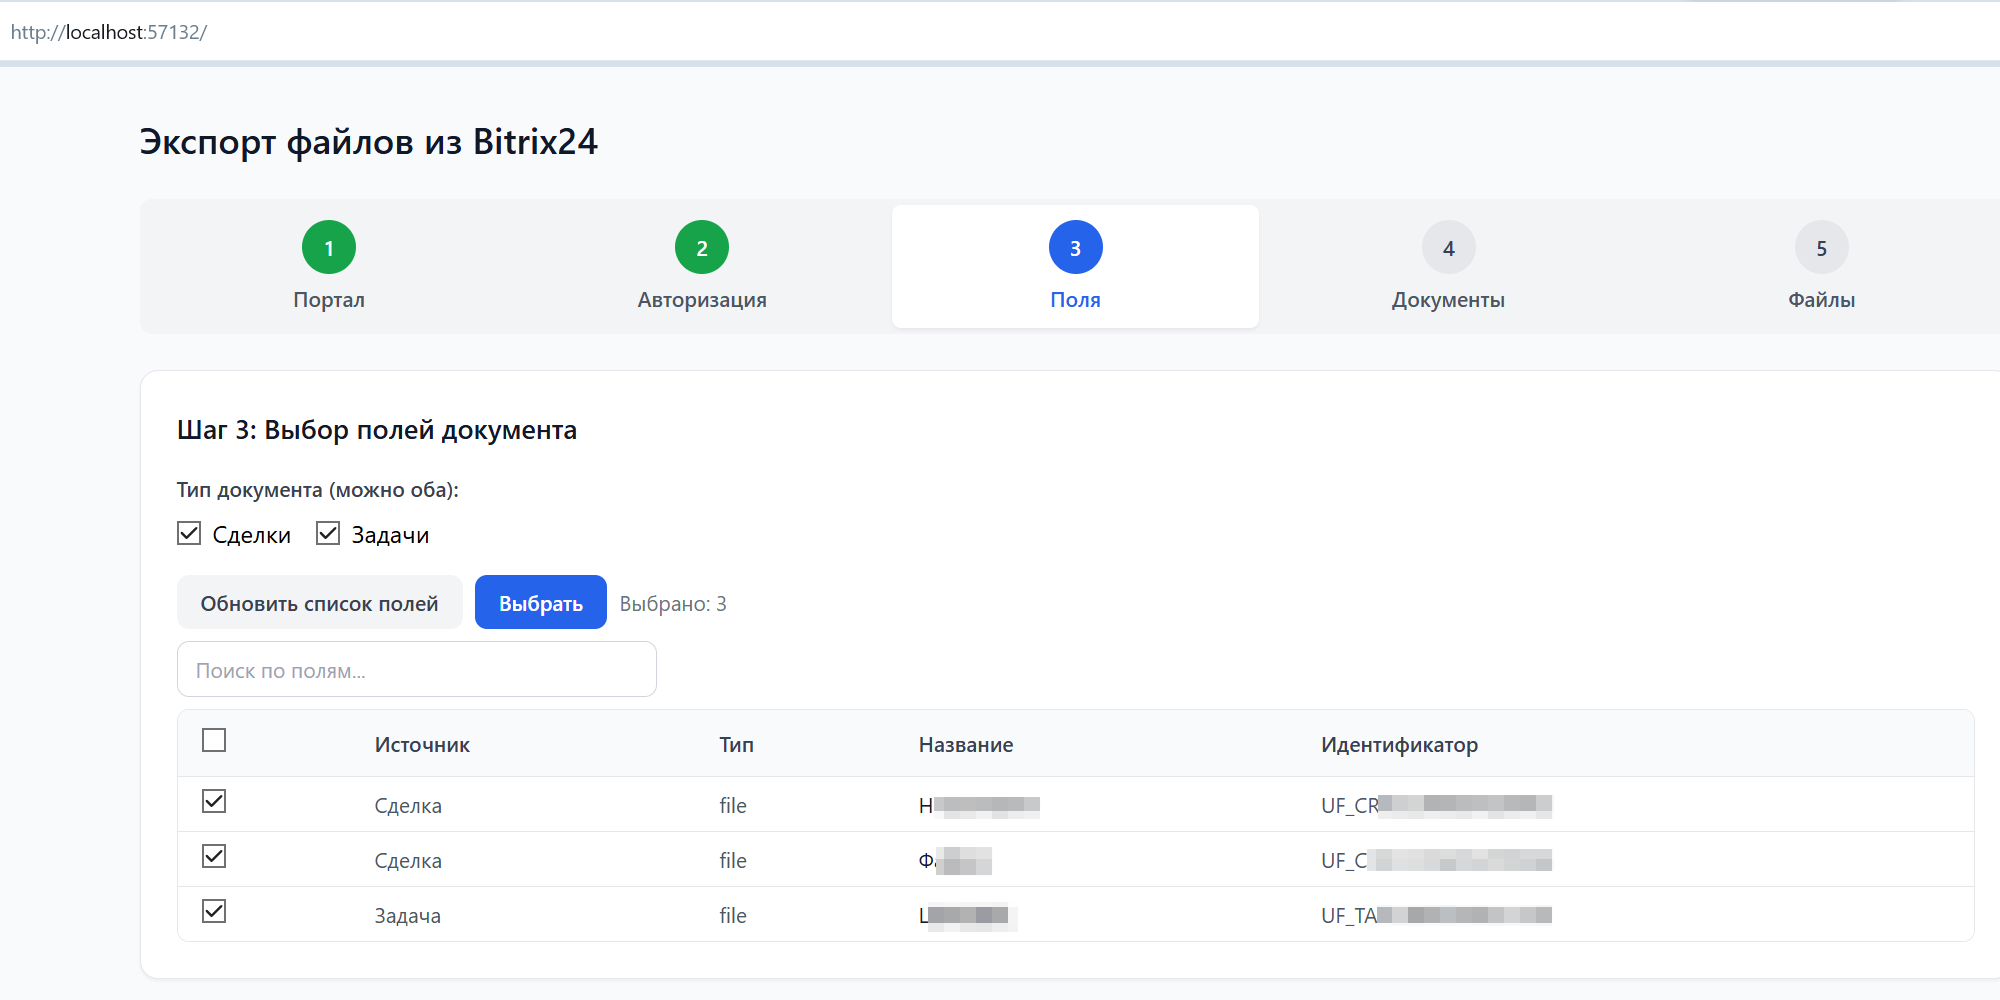Uncheck the first Сделка row checkbox
This screenshot has height=1000, width=2000.
(x=214, y=801)
